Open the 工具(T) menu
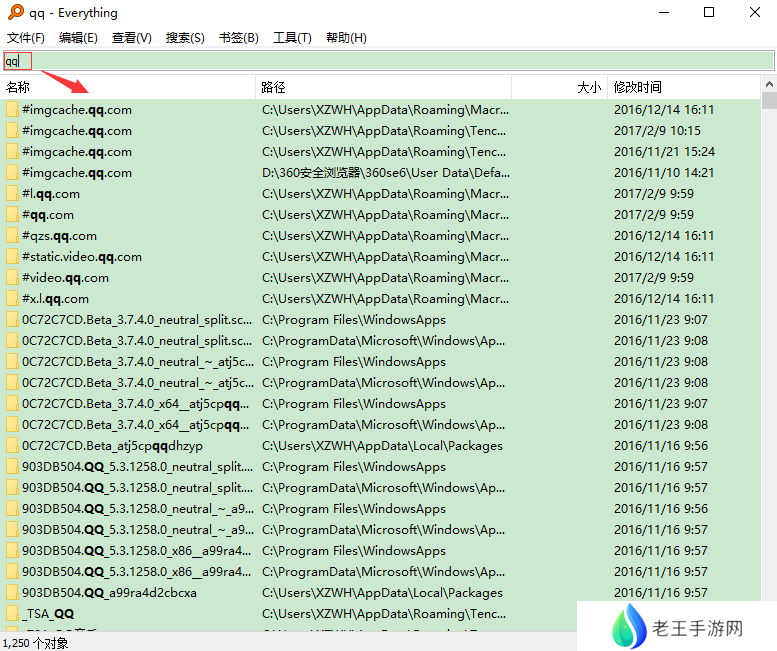Image resolution: width=777 pixels, height=651 pixels. coord(292,38)
